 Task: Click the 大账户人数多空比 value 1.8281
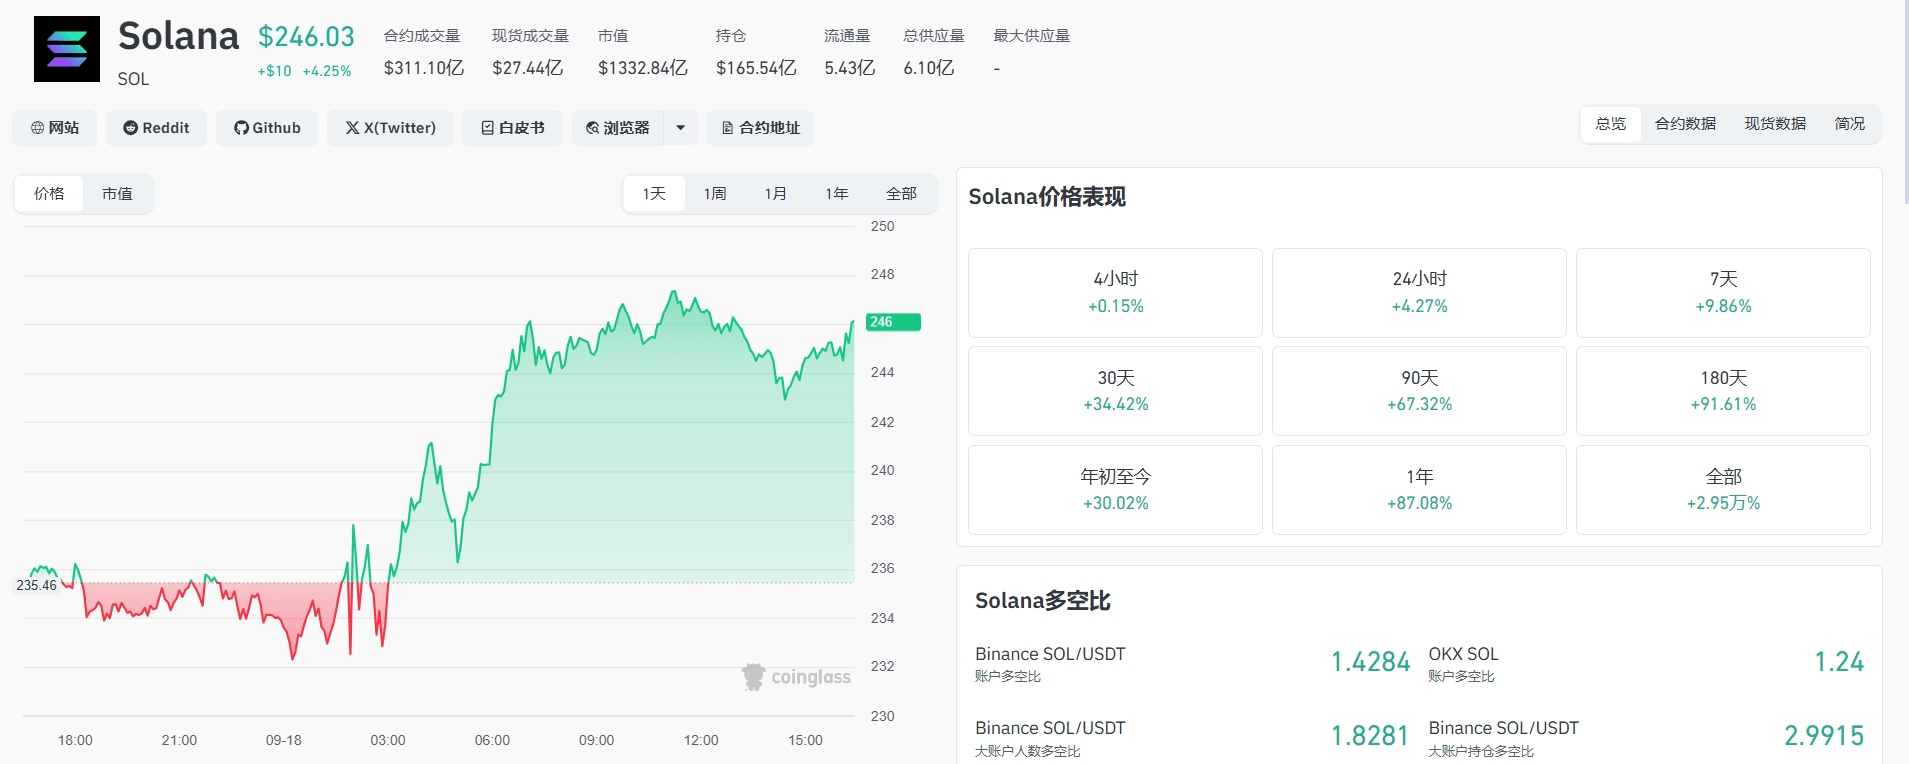click(1370, 736)
